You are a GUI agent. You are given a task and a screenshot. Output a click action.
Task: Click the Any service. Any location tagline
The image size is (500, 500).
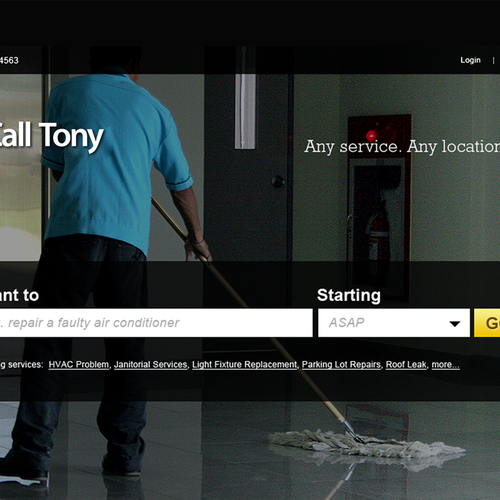tap(402, 147)
